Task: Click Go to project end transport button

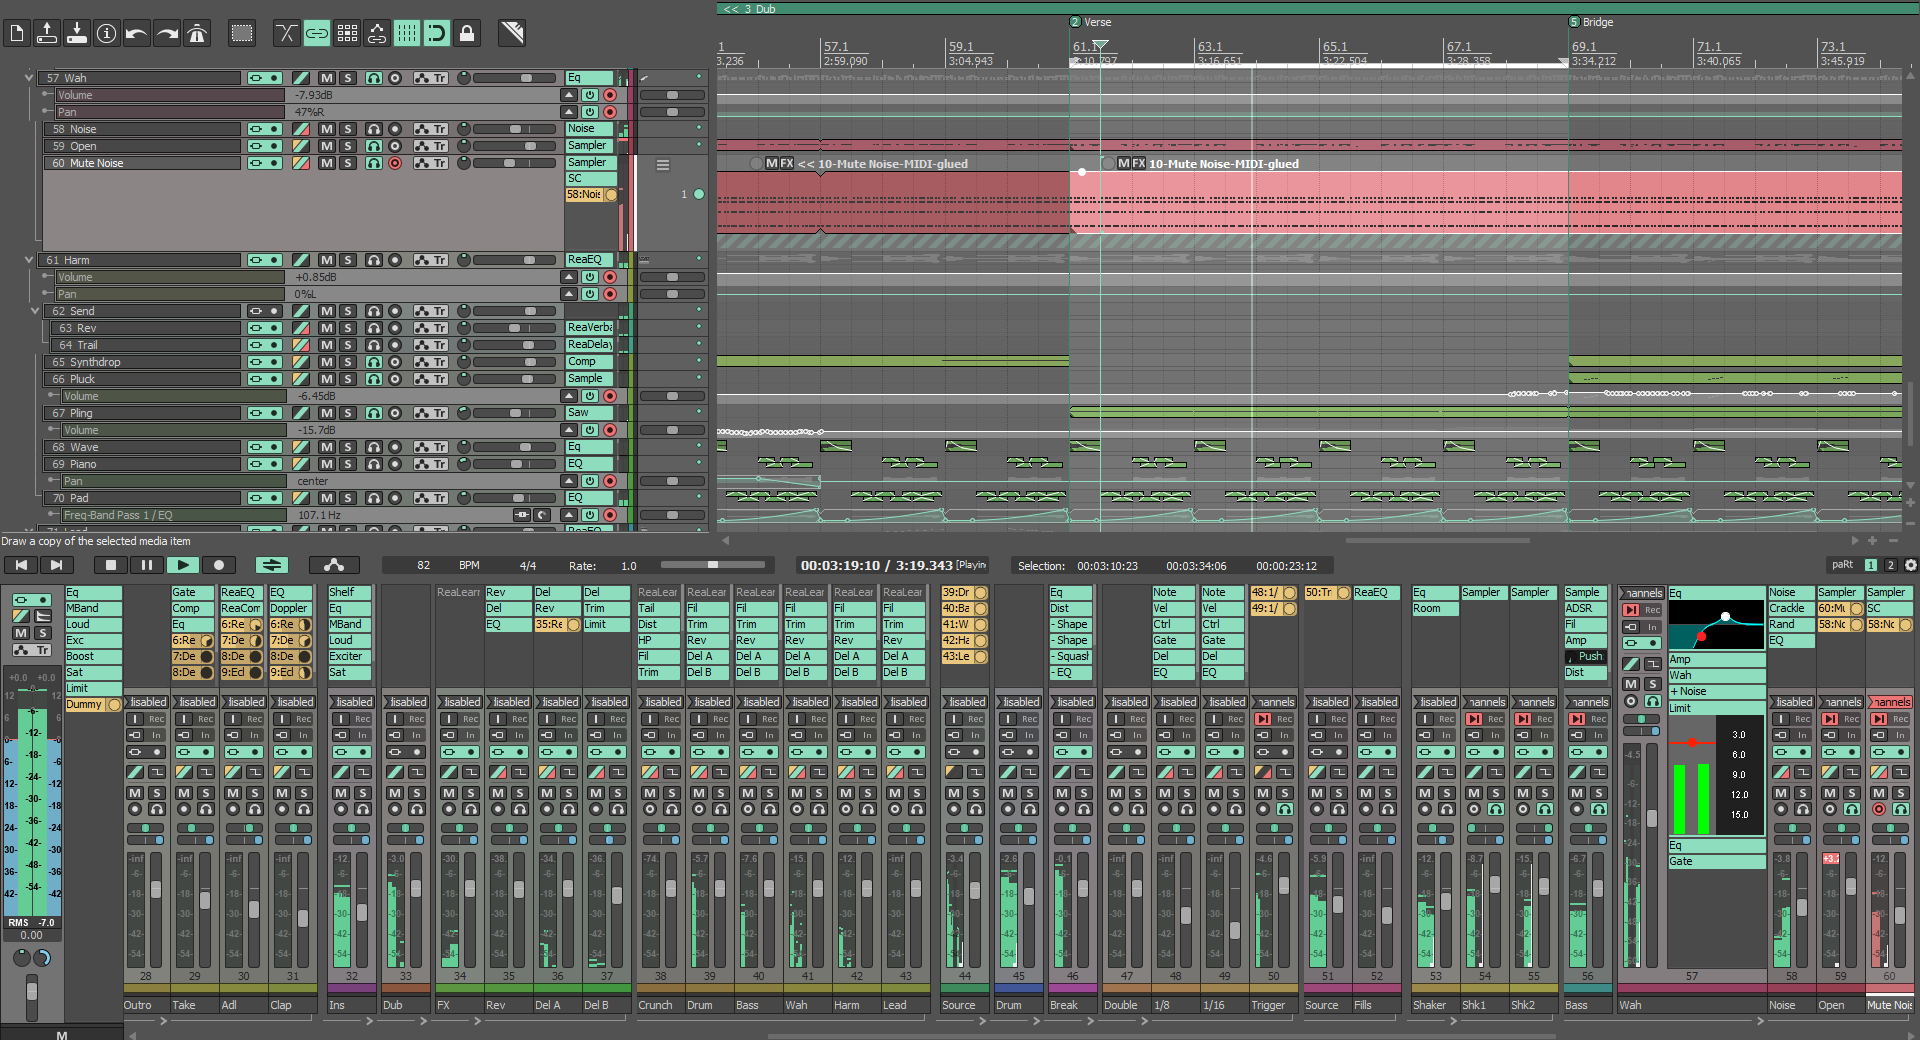Action: (55, 565)
